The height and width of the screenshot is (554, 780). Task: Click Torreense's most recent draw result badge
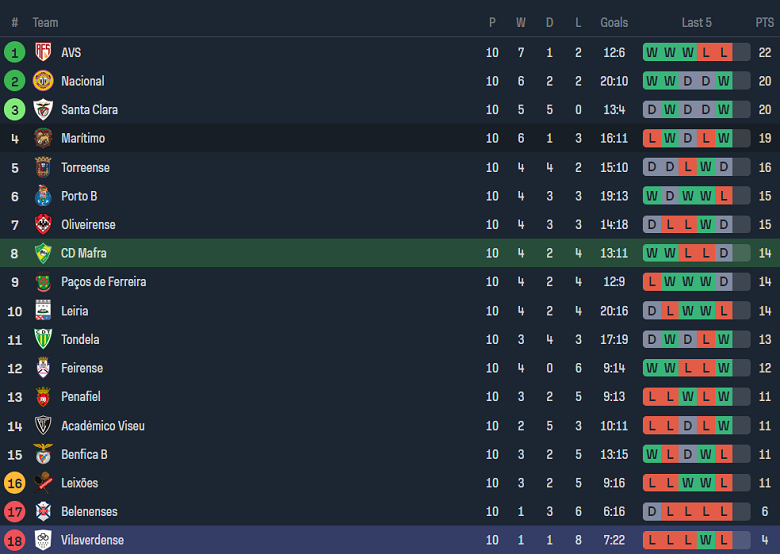tap(724, 167)
